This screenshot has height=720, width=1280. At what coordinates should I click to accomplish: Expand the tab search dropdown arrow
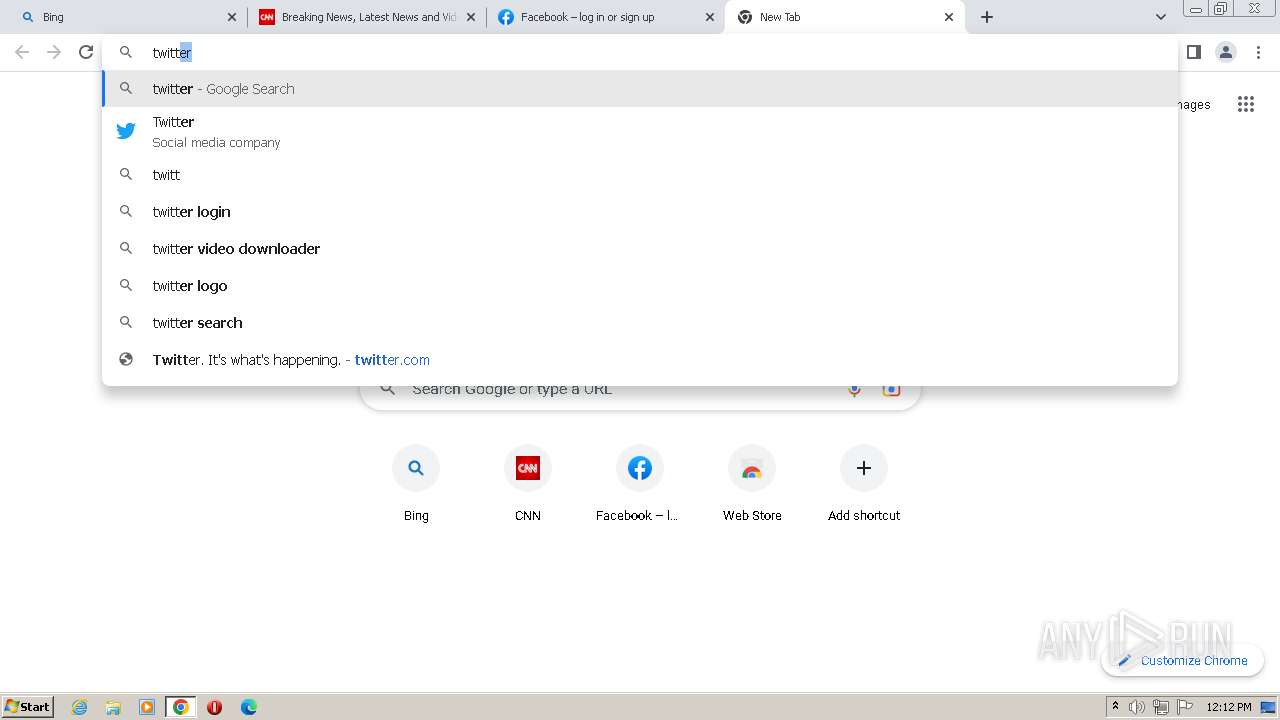coord(1161,17)
